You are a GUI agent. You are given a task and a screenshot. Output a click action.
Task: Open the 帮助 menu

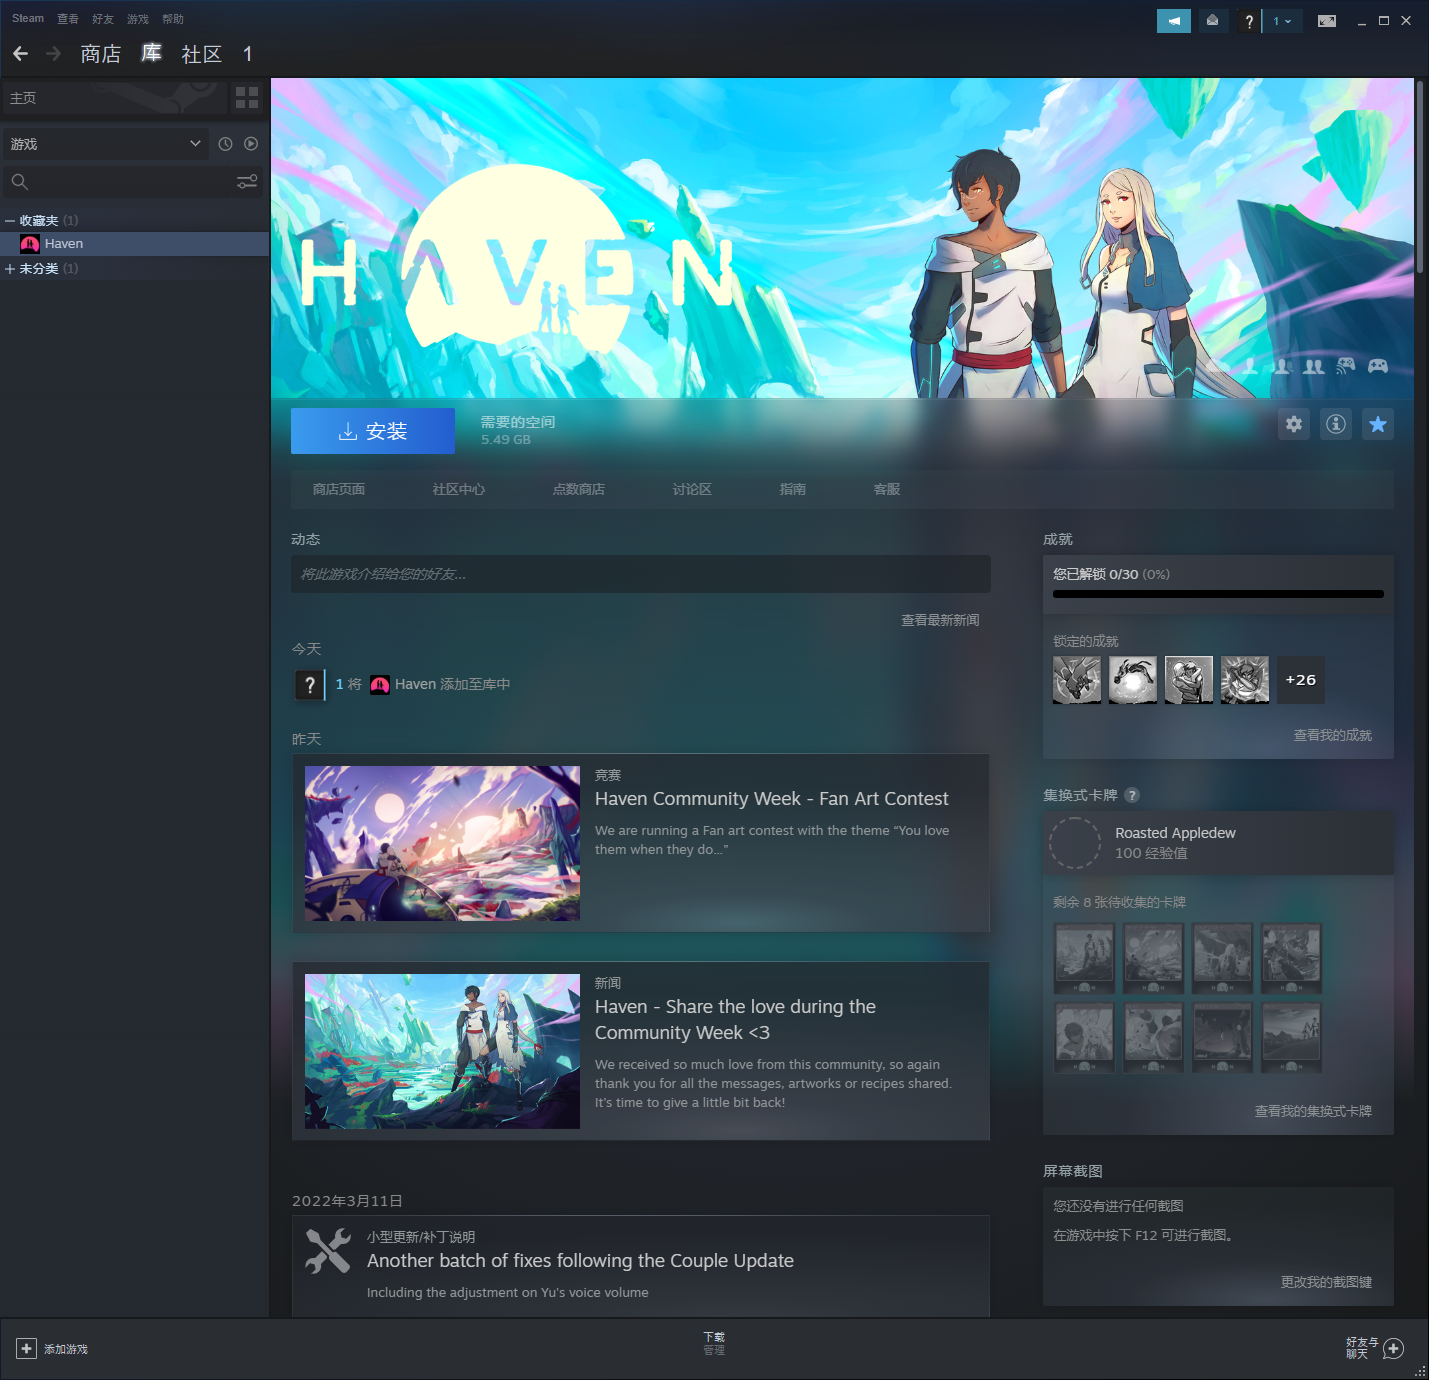click(173, 19)
